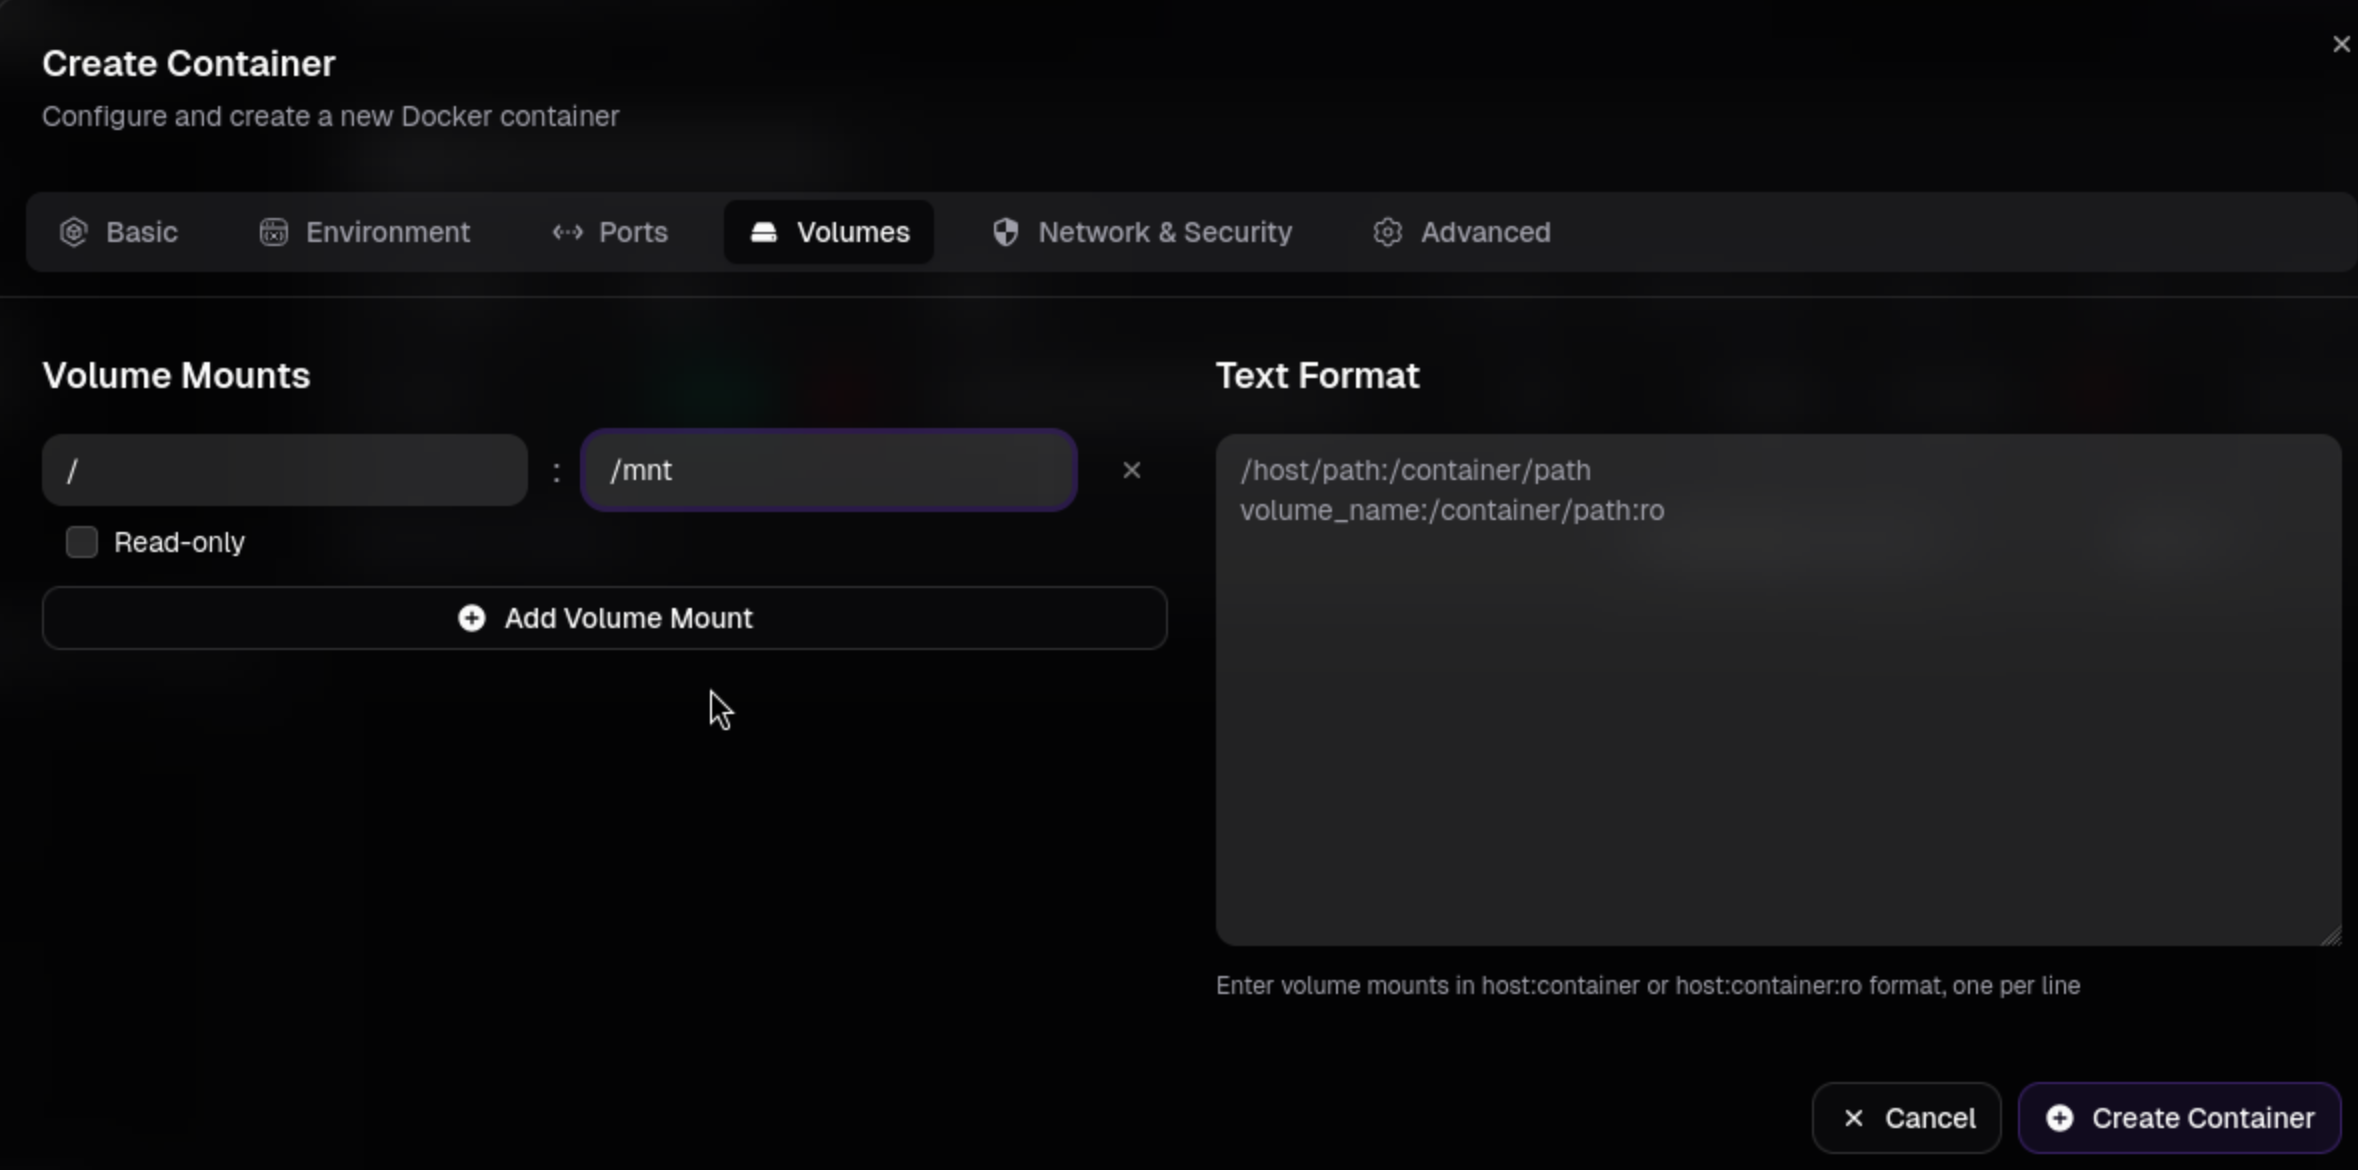This screenshot has height=1170, width=2358.
Task: Click the shield icon on Network & Security
Action: click(x=1006, y=232)
